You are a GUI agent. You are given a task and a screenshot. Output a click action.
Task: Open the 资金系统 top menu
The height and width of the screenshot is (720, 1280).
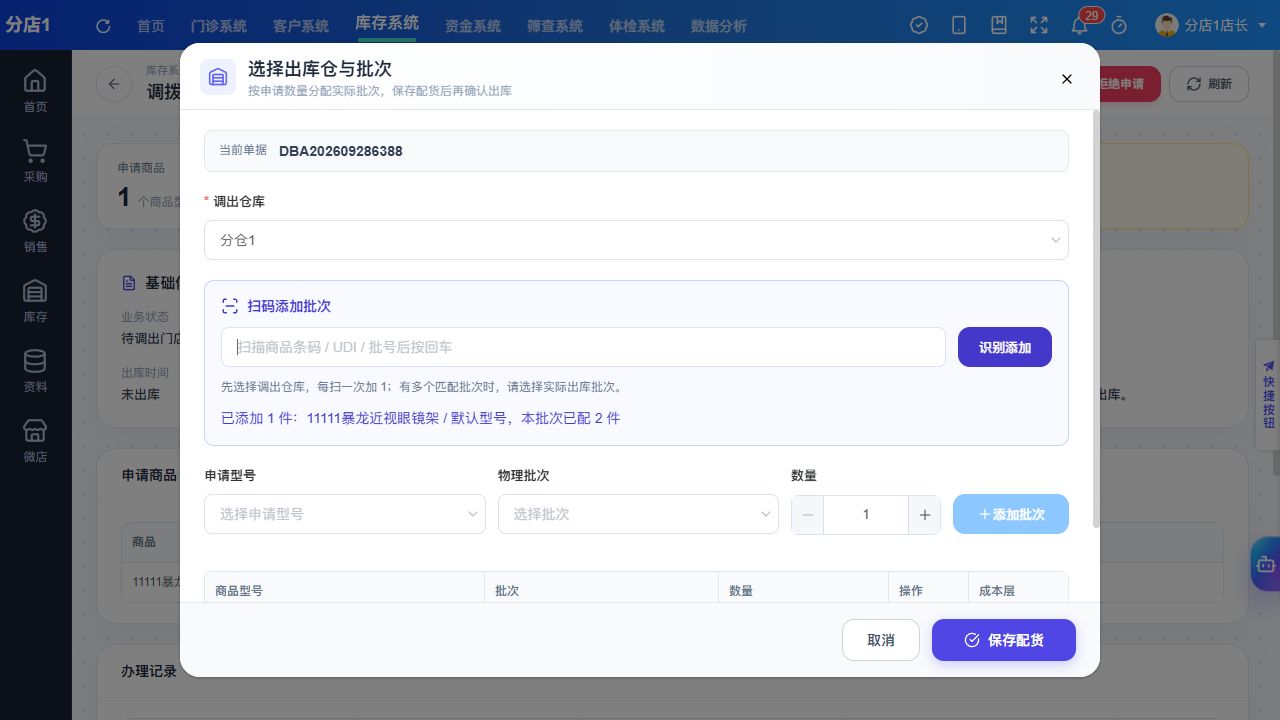[473, 26]
